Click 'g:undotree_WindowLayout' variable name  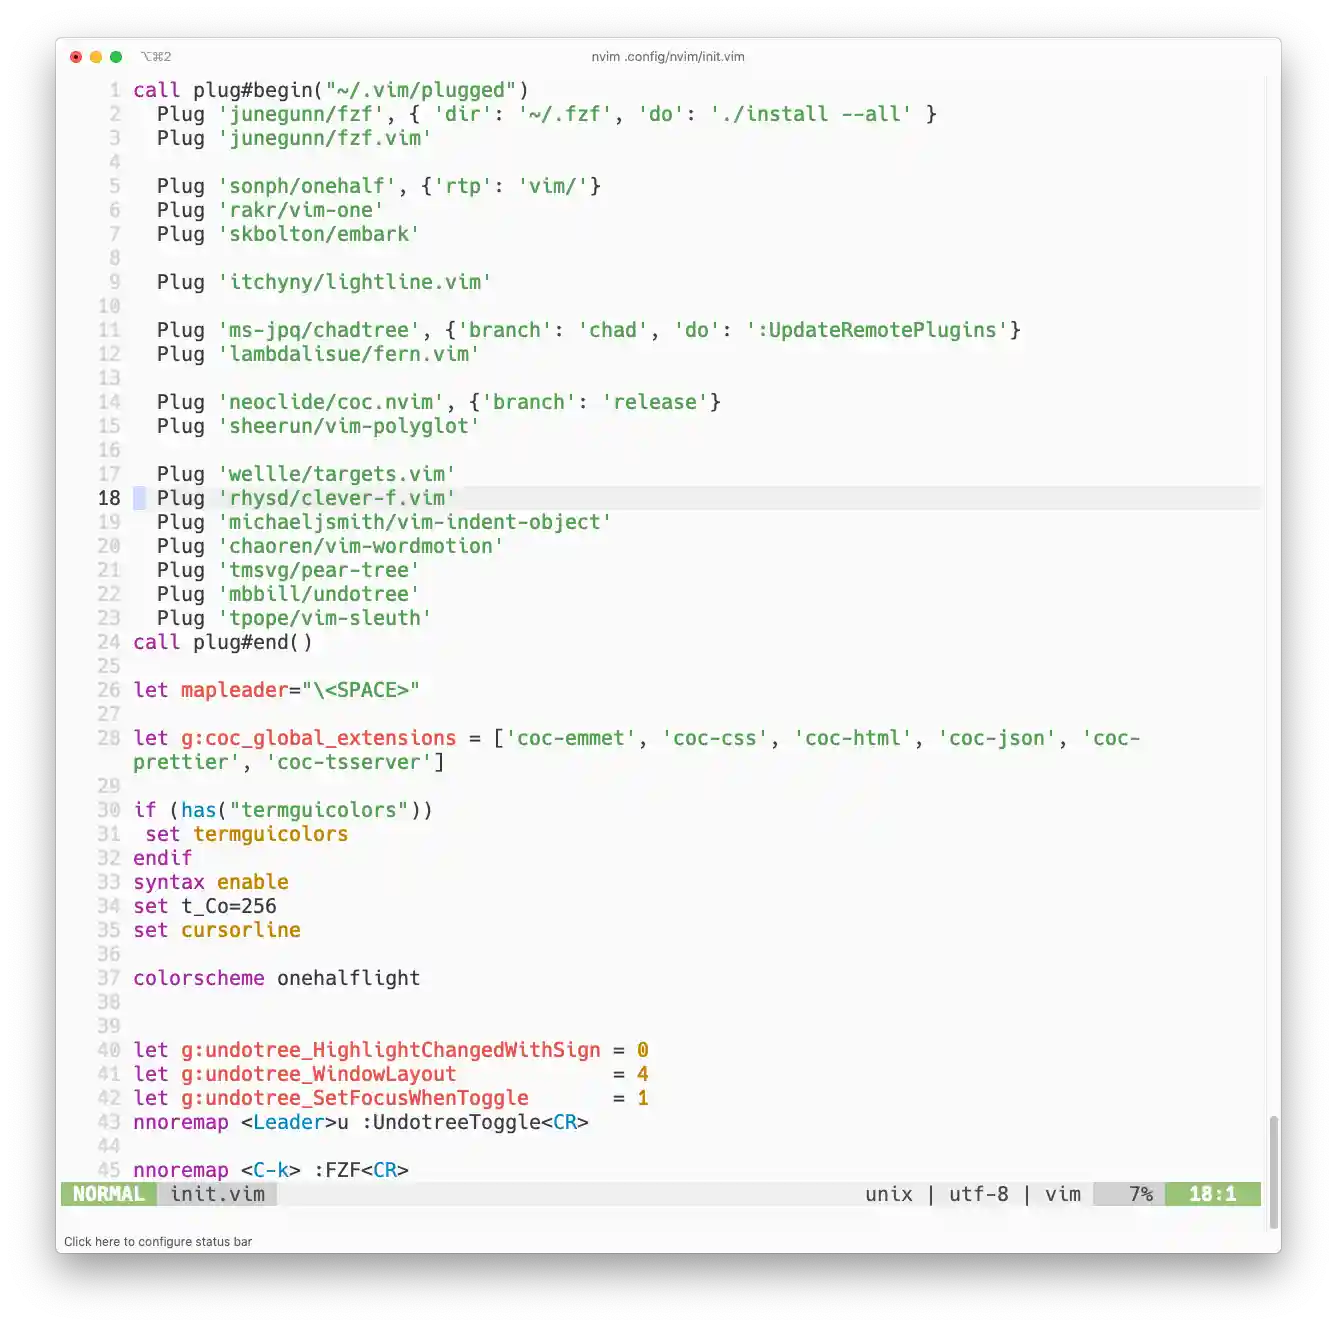point(319,1074)
